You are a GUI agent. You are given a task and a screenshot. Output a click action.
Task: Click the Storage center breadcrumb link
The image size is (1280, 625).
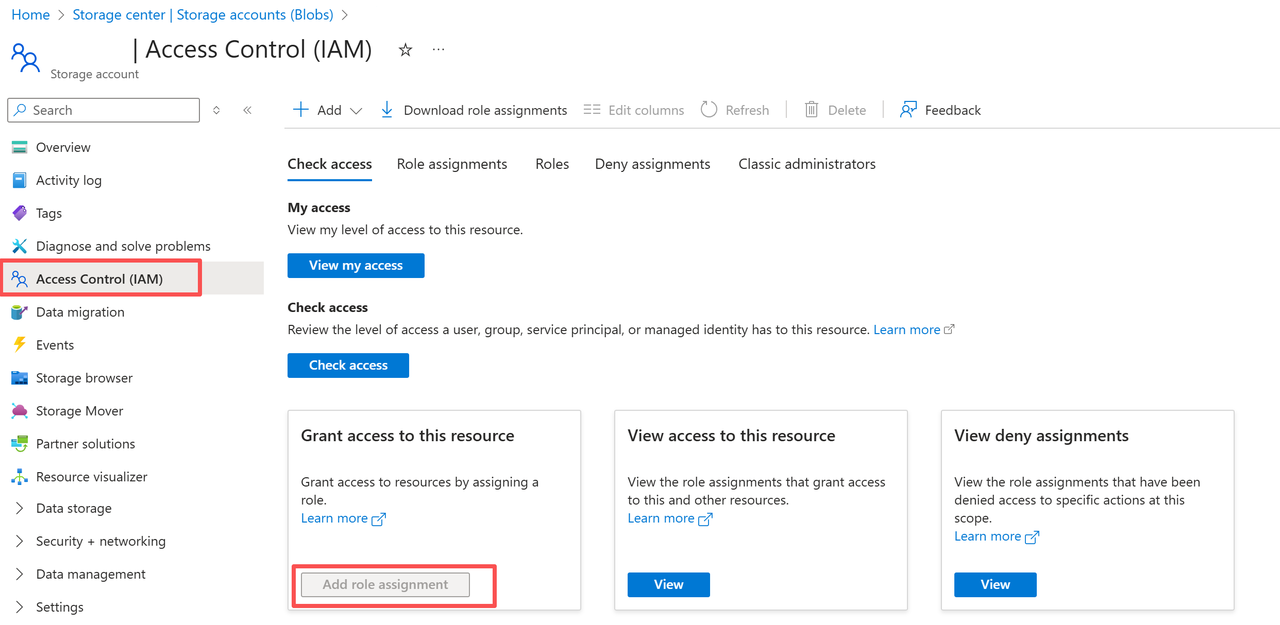(204, 15)
